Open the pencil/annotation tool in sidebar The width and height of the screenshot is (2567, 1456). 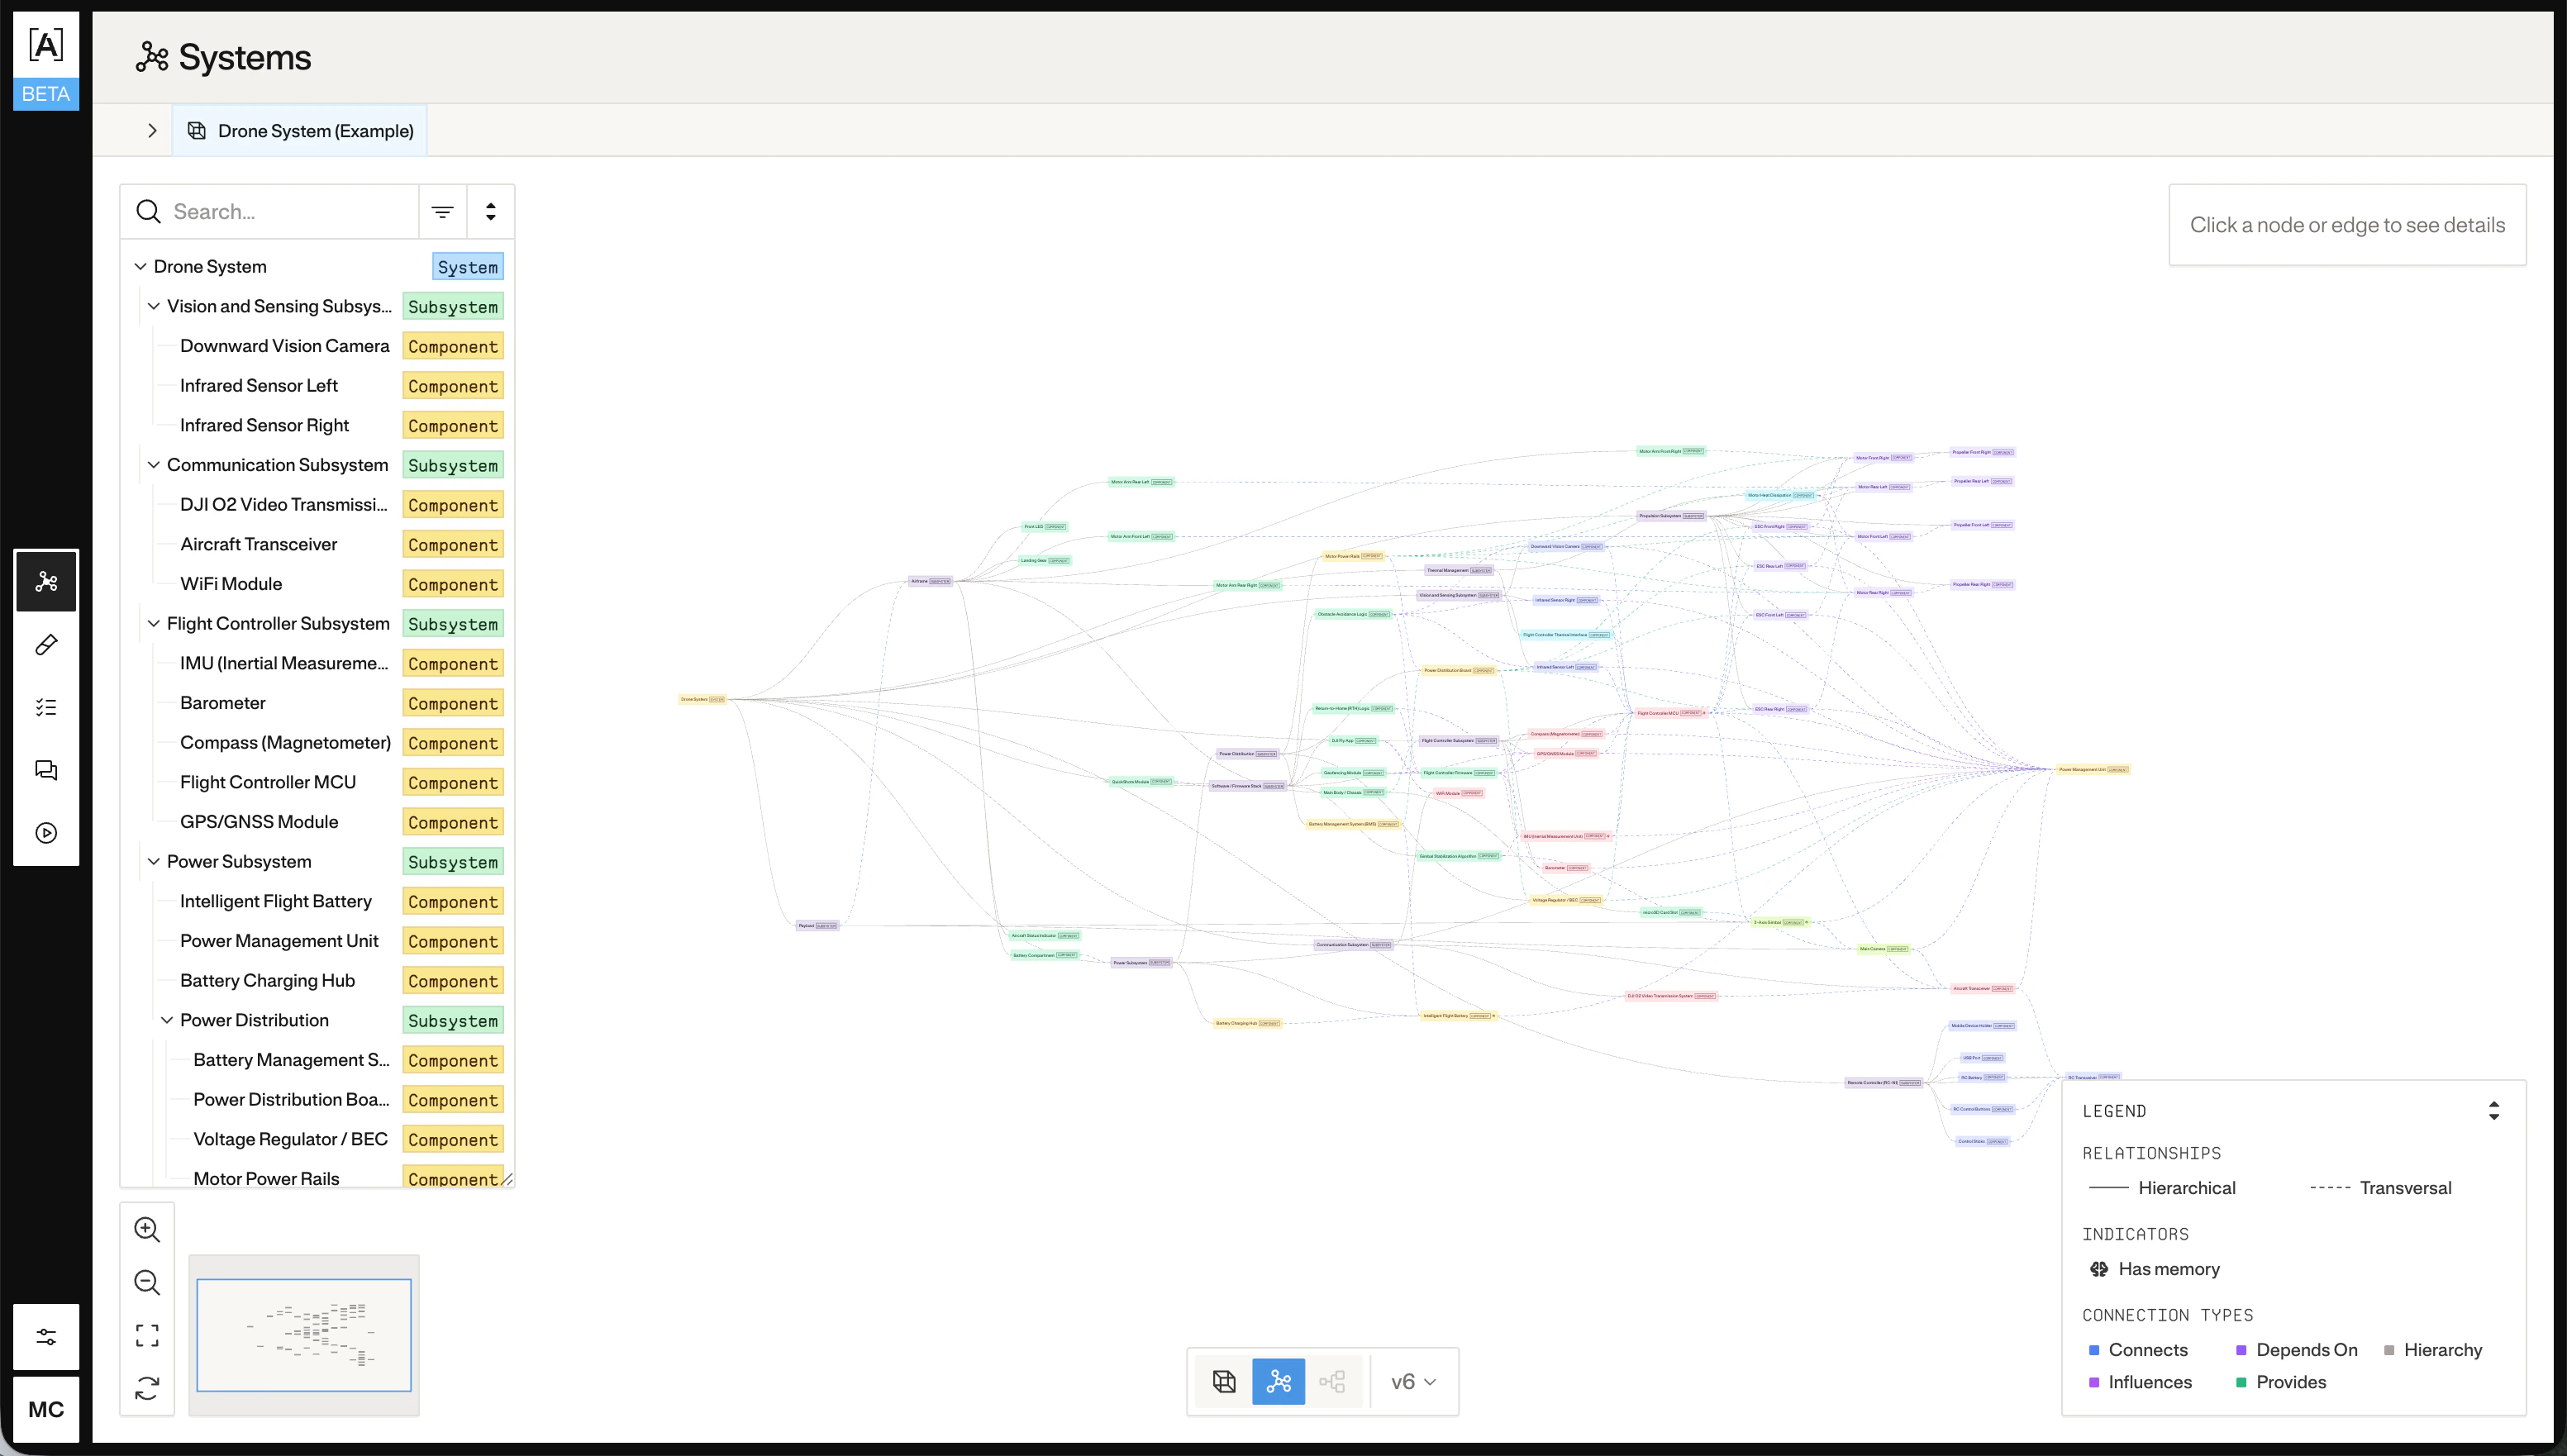[46, 644]
